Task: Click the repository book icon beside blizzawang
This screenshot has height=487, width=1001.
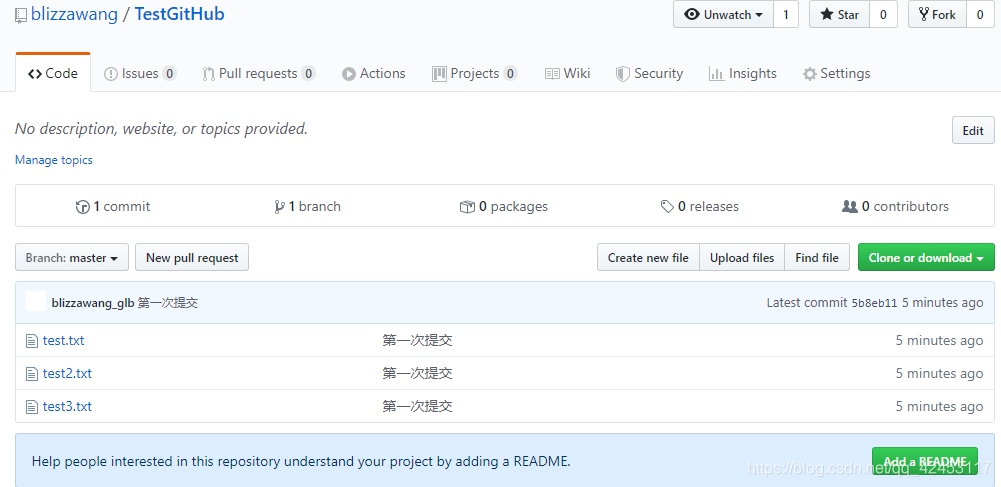Action: (x=21, y=15)
